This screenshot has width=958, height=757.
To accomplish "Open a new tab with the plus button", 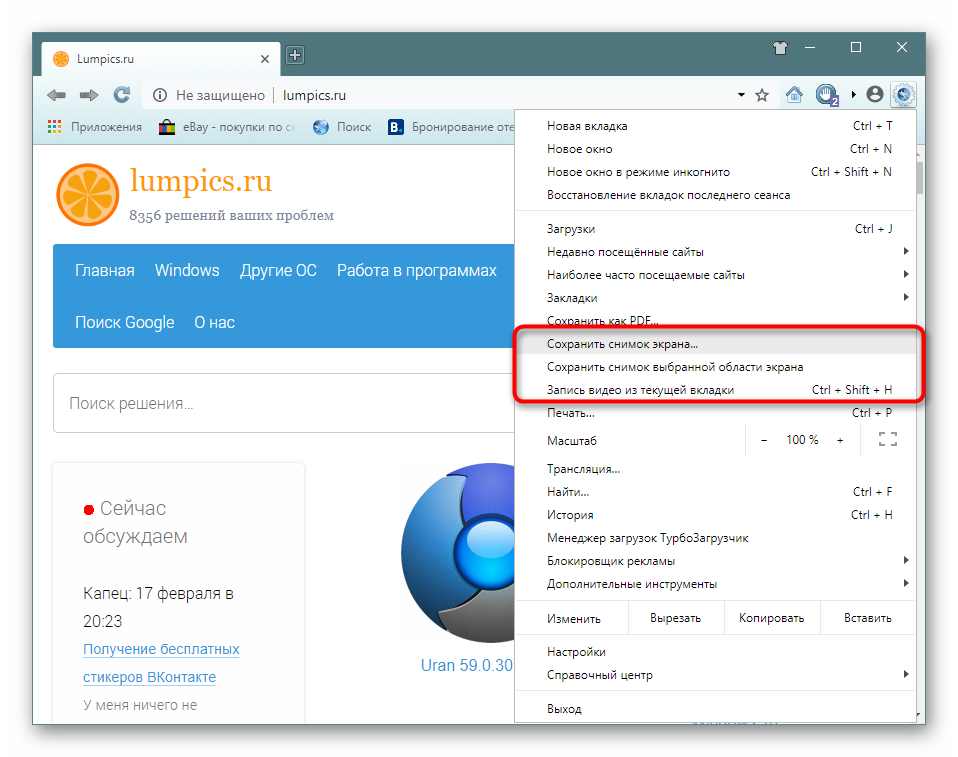I will [295, 56].
